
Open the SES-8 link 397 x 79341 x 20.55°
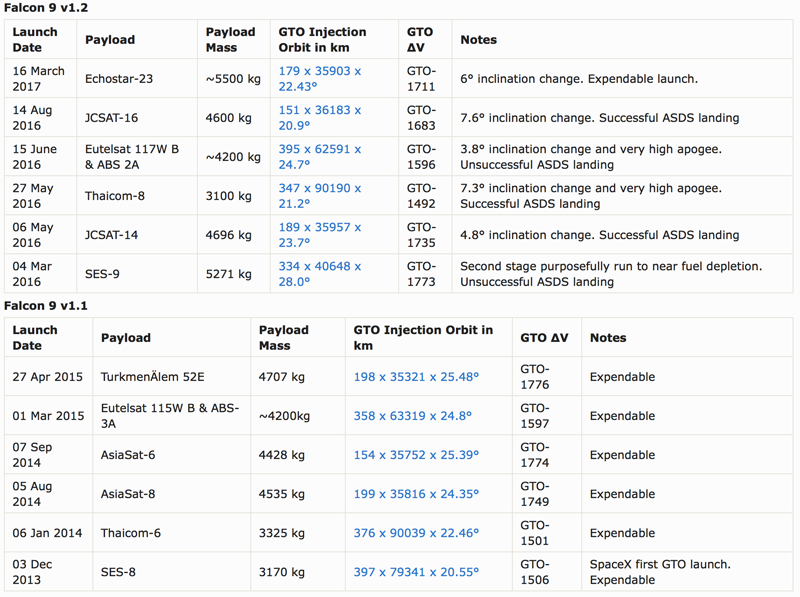coord(416,572)
